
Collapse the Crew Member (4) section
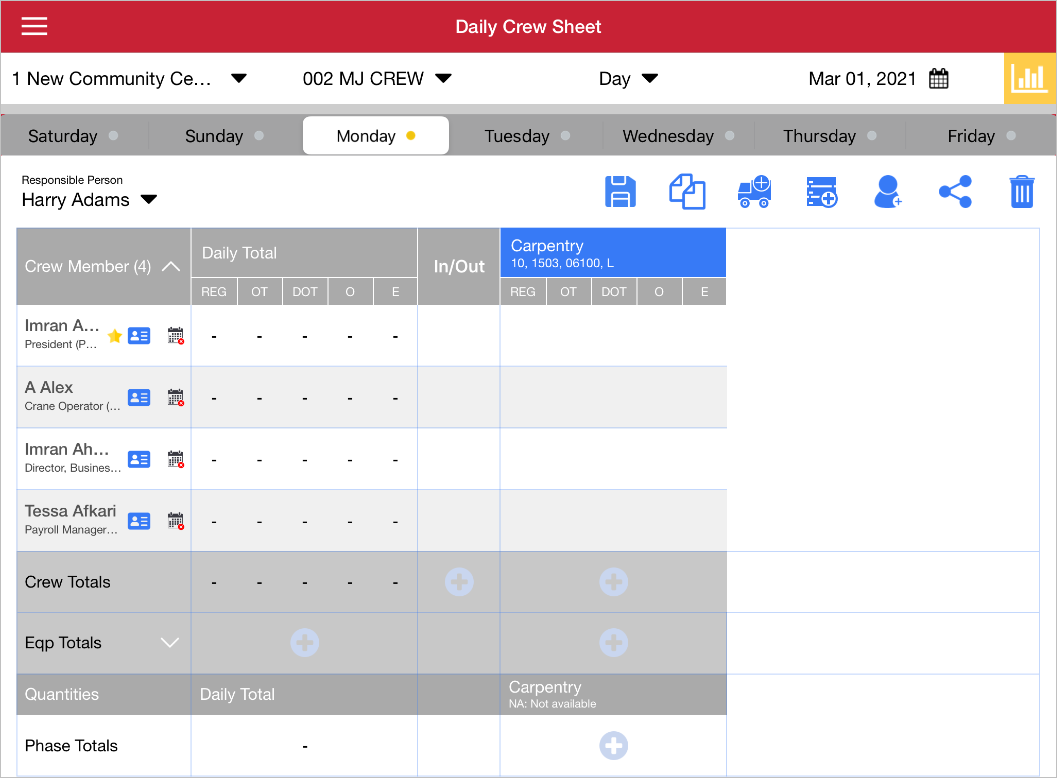(171, 266)
